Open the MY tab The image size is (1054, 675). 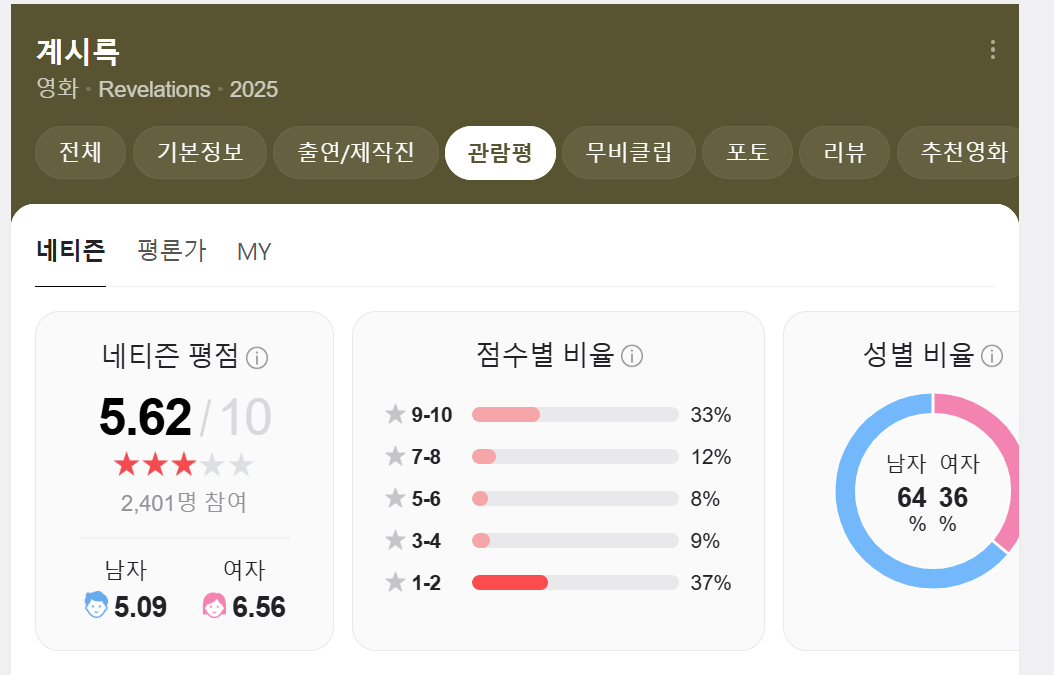tap(255, 251)
